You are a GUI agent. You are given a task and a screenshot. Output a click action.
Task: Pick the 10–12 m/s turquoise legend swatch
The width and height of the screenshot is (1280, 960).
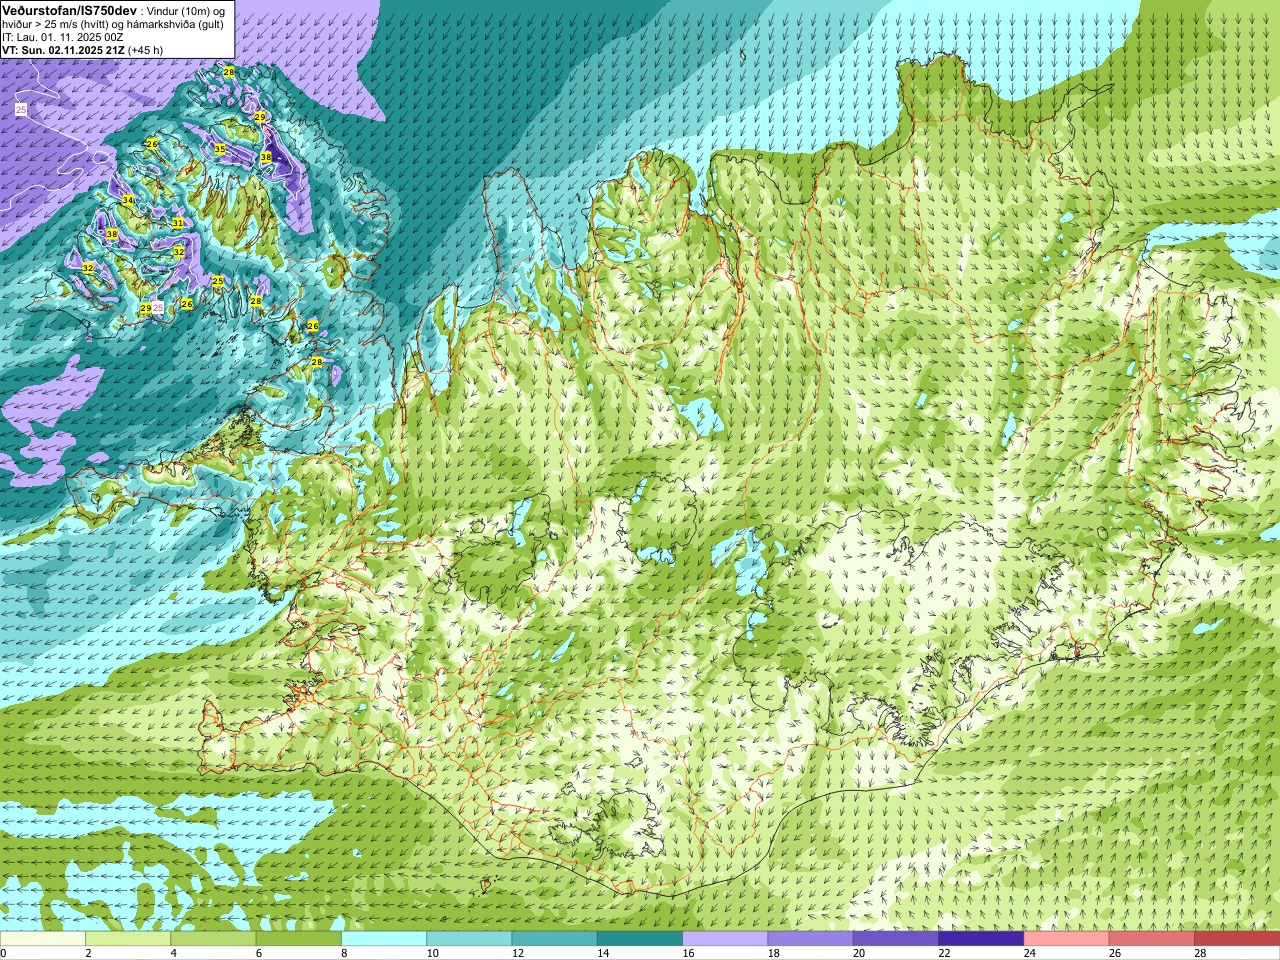pos(469,939)
